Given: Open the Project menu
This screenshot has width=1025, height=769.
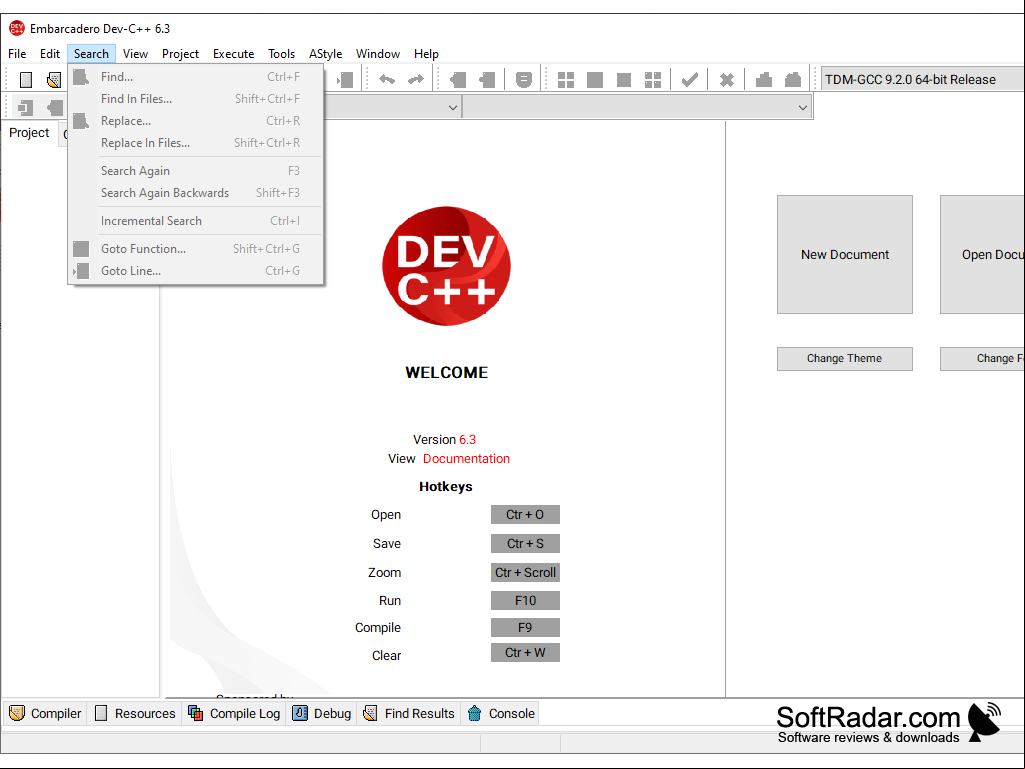Looking at the screenshot, I should [180, 54].
